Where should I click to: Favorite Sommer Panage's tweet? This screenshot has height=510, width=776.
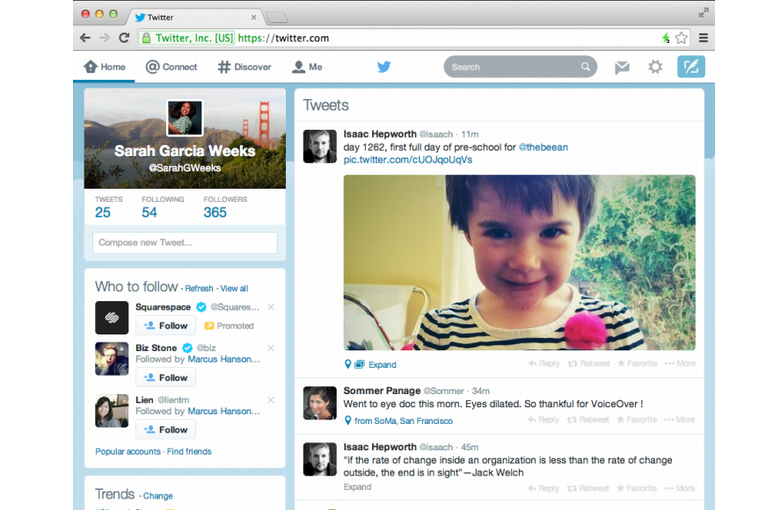(x=637, y=420)
